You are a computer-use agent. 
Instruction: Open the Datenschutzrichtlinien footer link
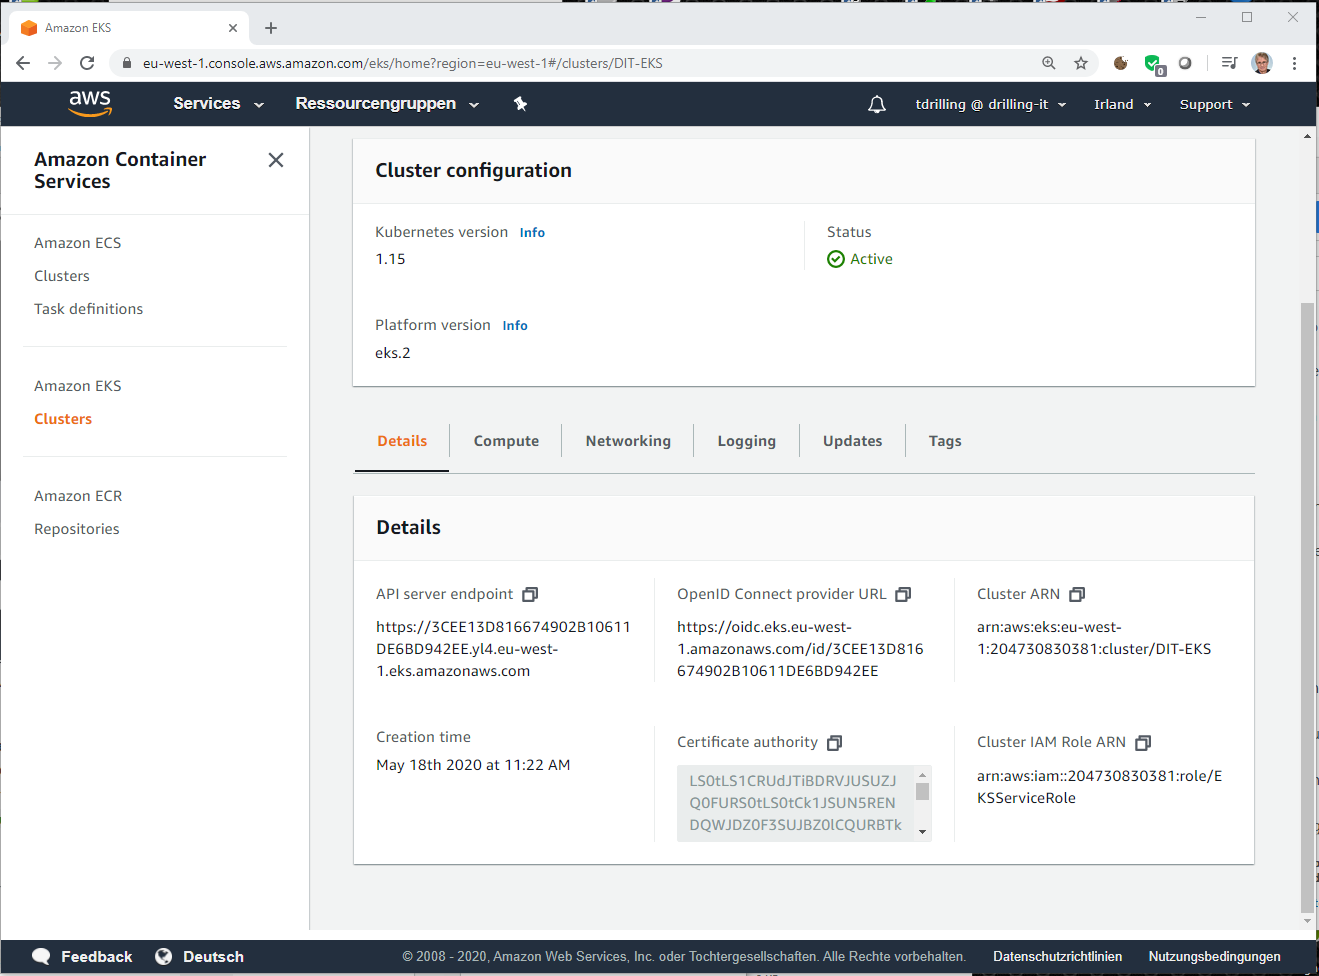pos(1058,957)
